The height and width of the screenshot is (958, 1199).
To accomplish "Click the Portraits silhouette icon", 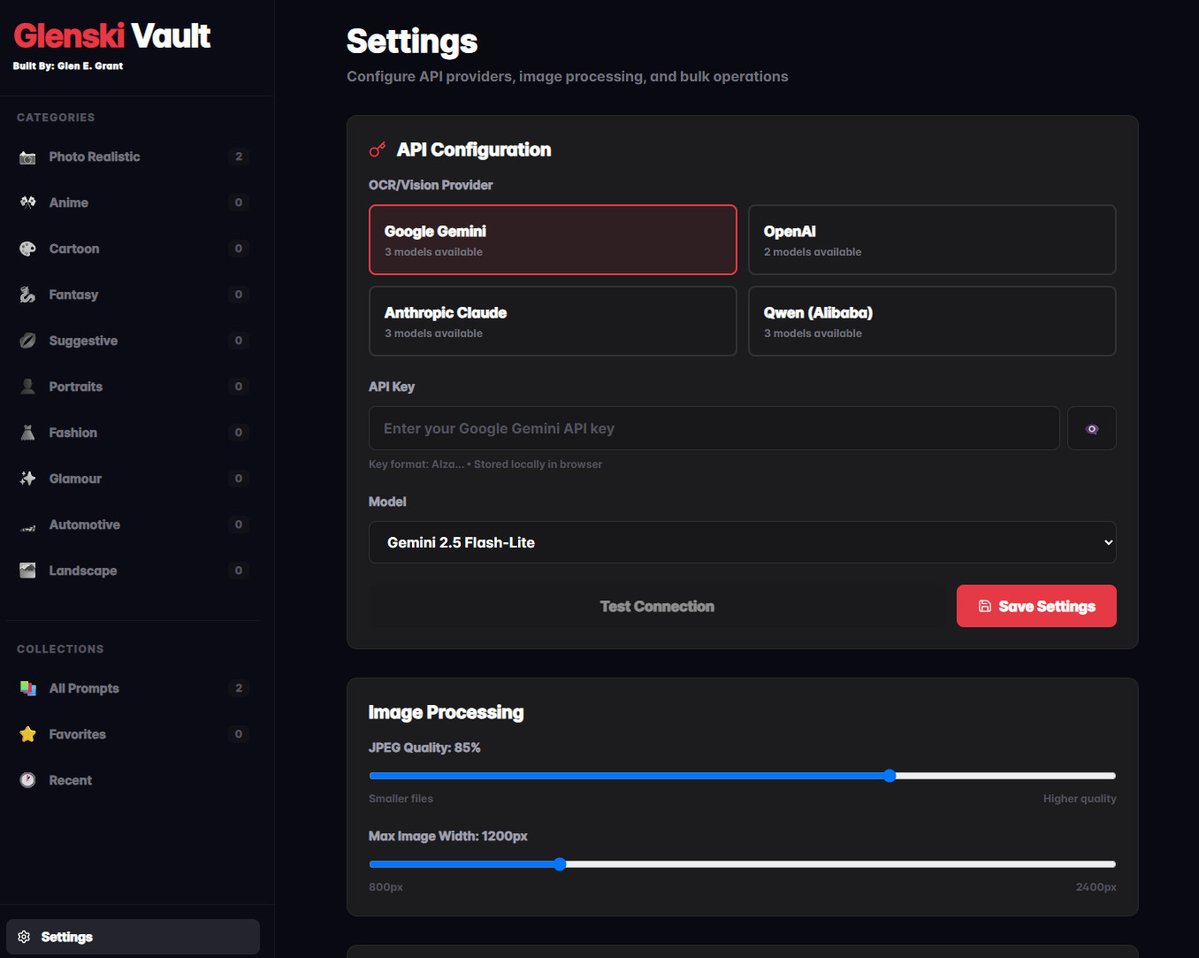I will [28, 386].
